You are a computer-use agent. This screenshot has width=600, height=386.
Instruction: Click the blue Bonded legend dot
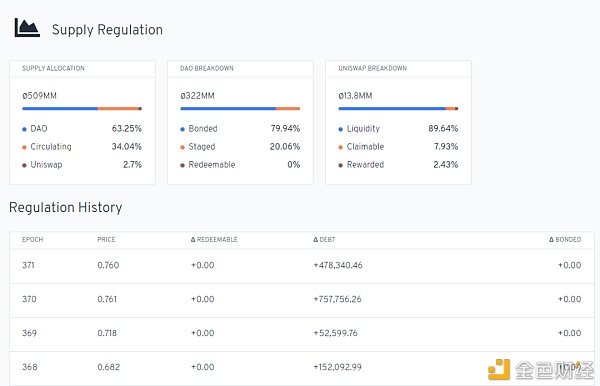pyautogui.click(x=183, y=129)
